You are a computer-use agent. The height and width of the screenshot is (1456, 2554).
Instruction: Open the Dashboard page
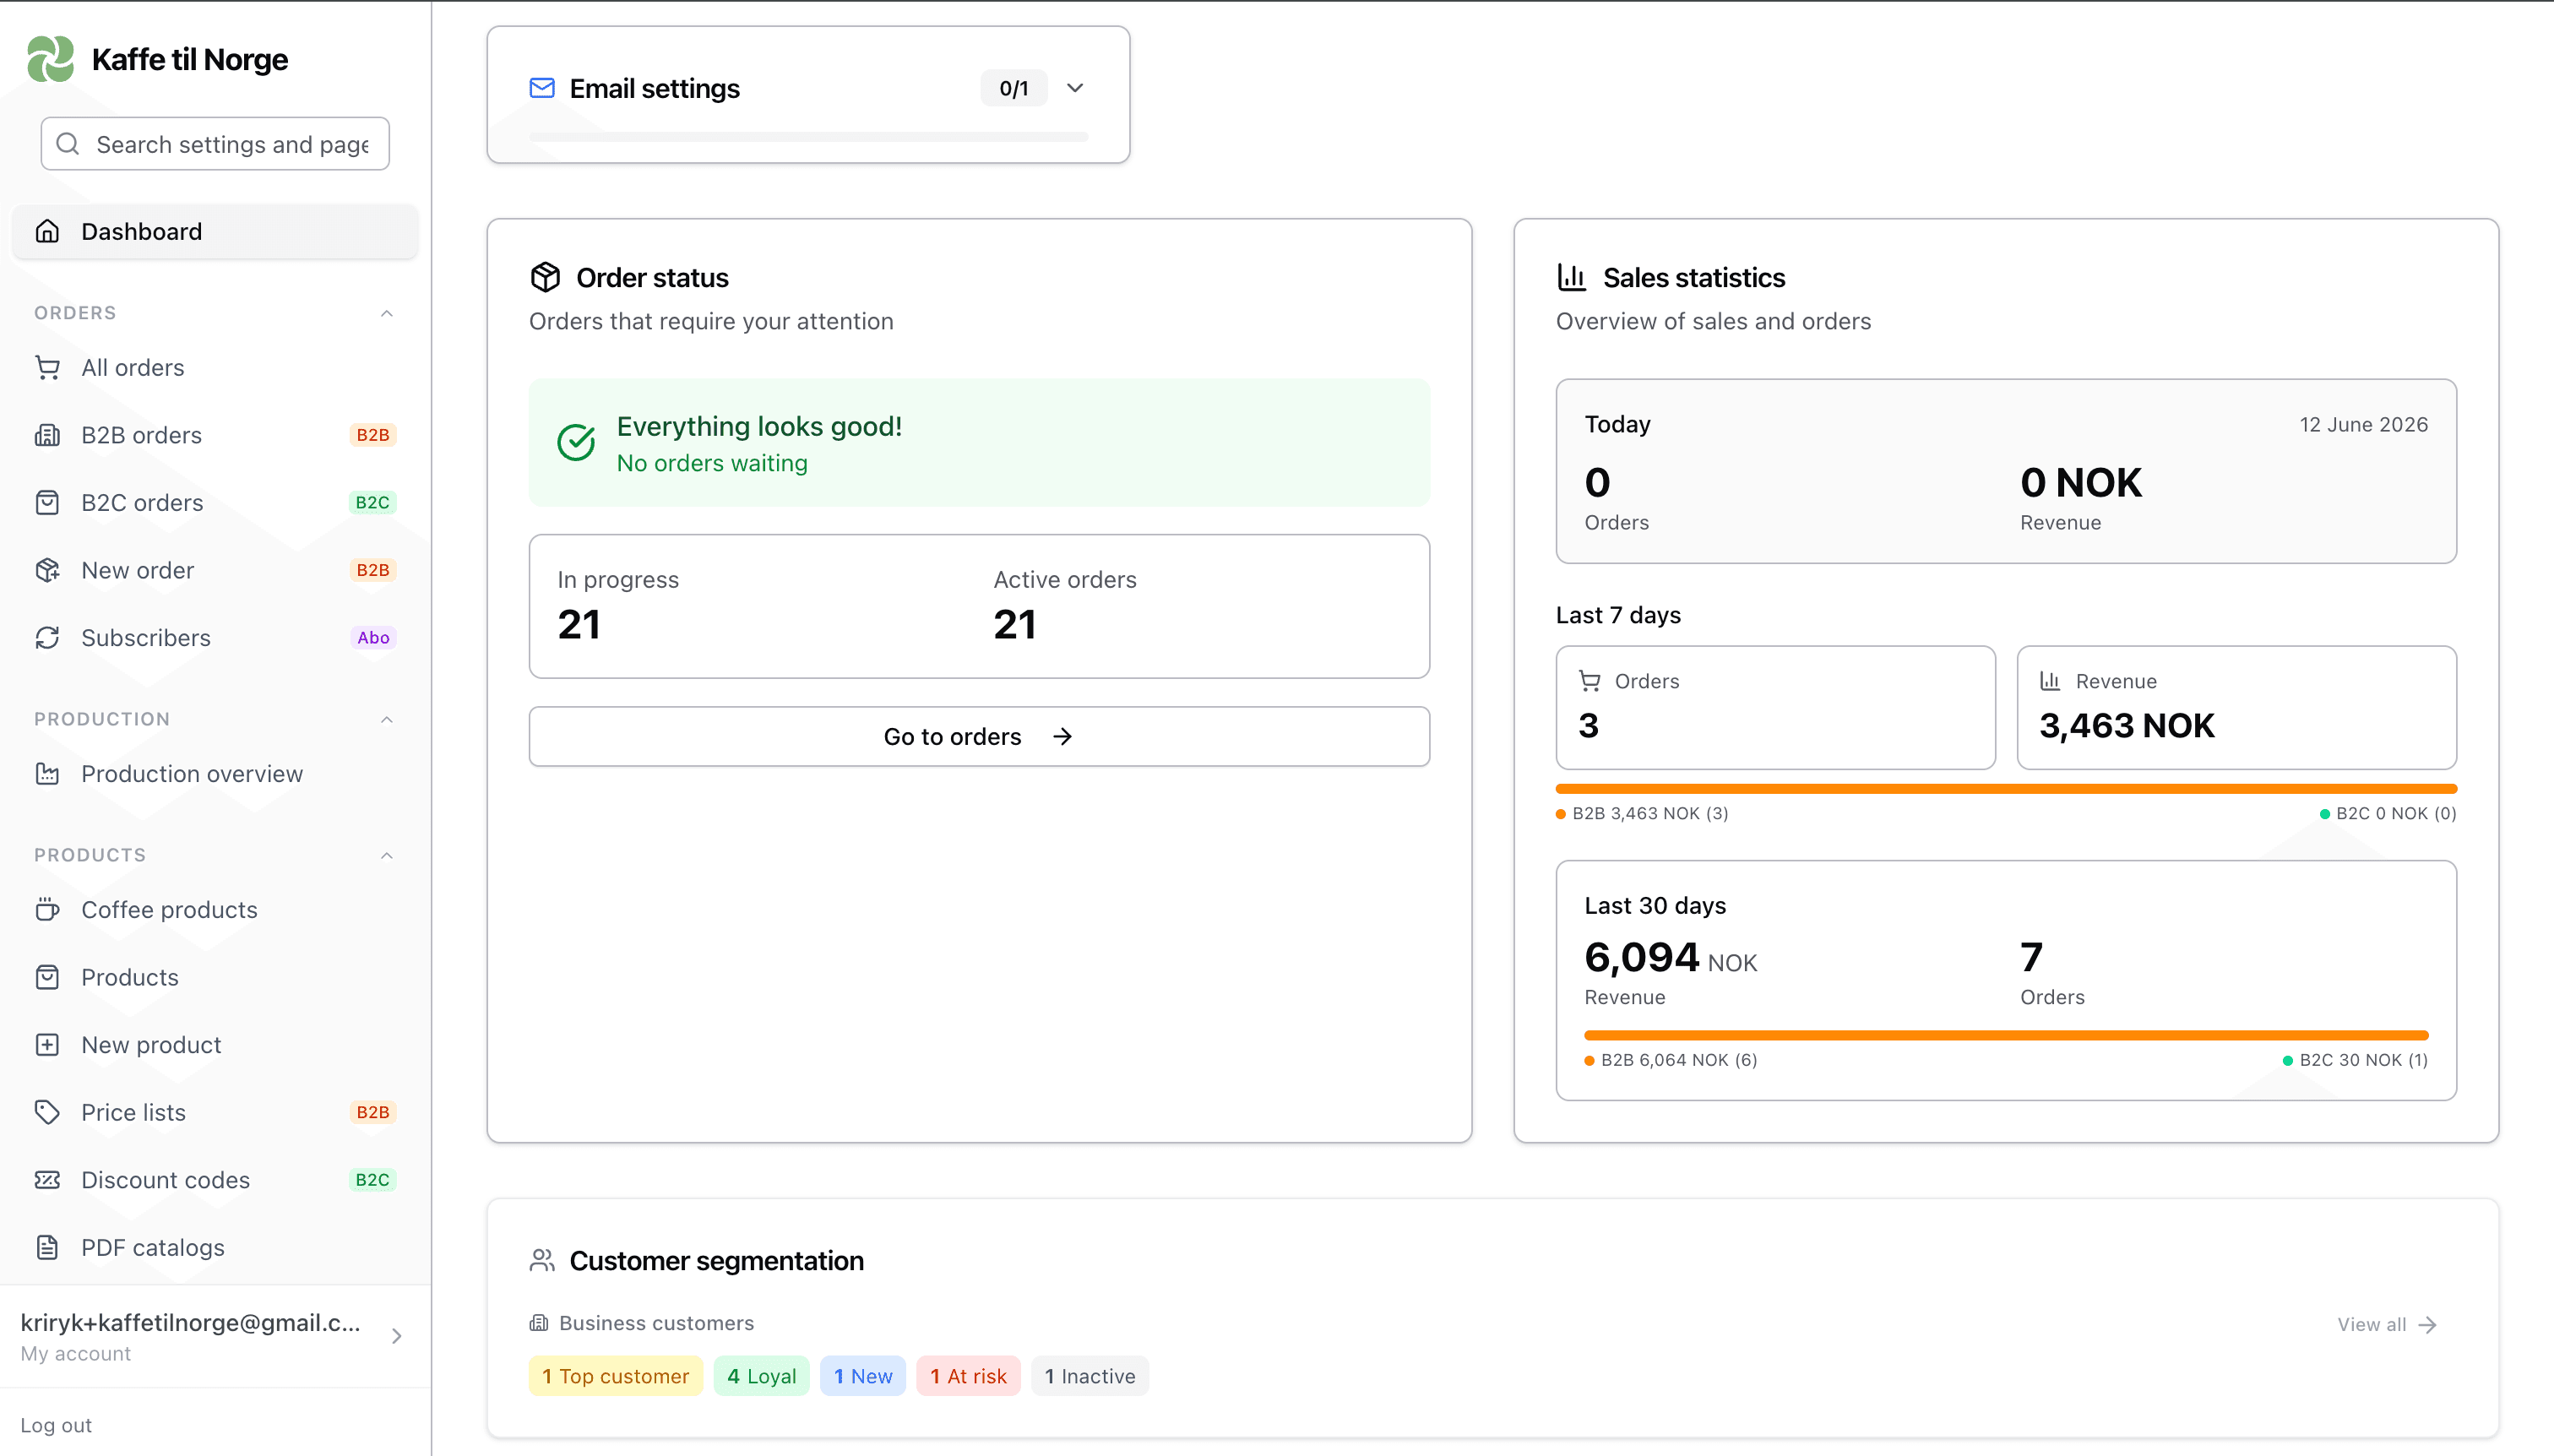215,231
